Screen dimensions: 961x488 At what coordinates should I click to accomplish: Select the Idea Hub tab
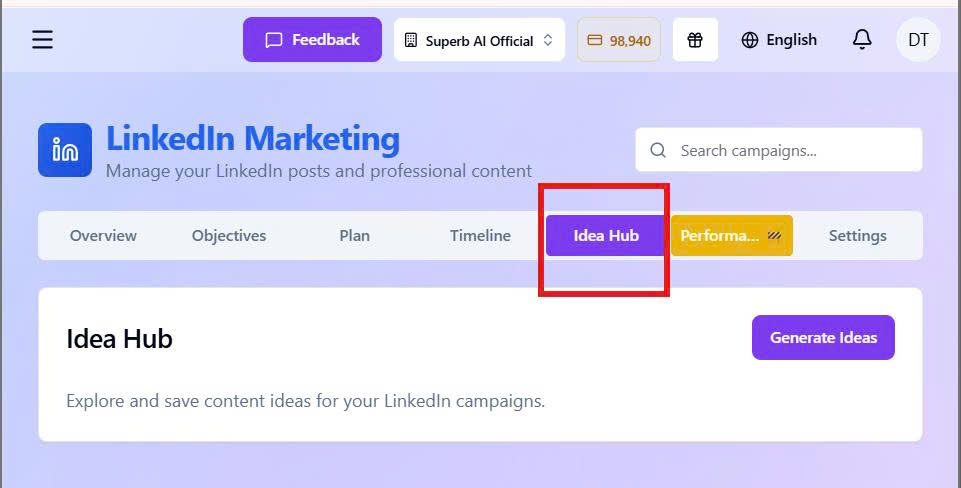pyautogui.click(x=606, y=236)
